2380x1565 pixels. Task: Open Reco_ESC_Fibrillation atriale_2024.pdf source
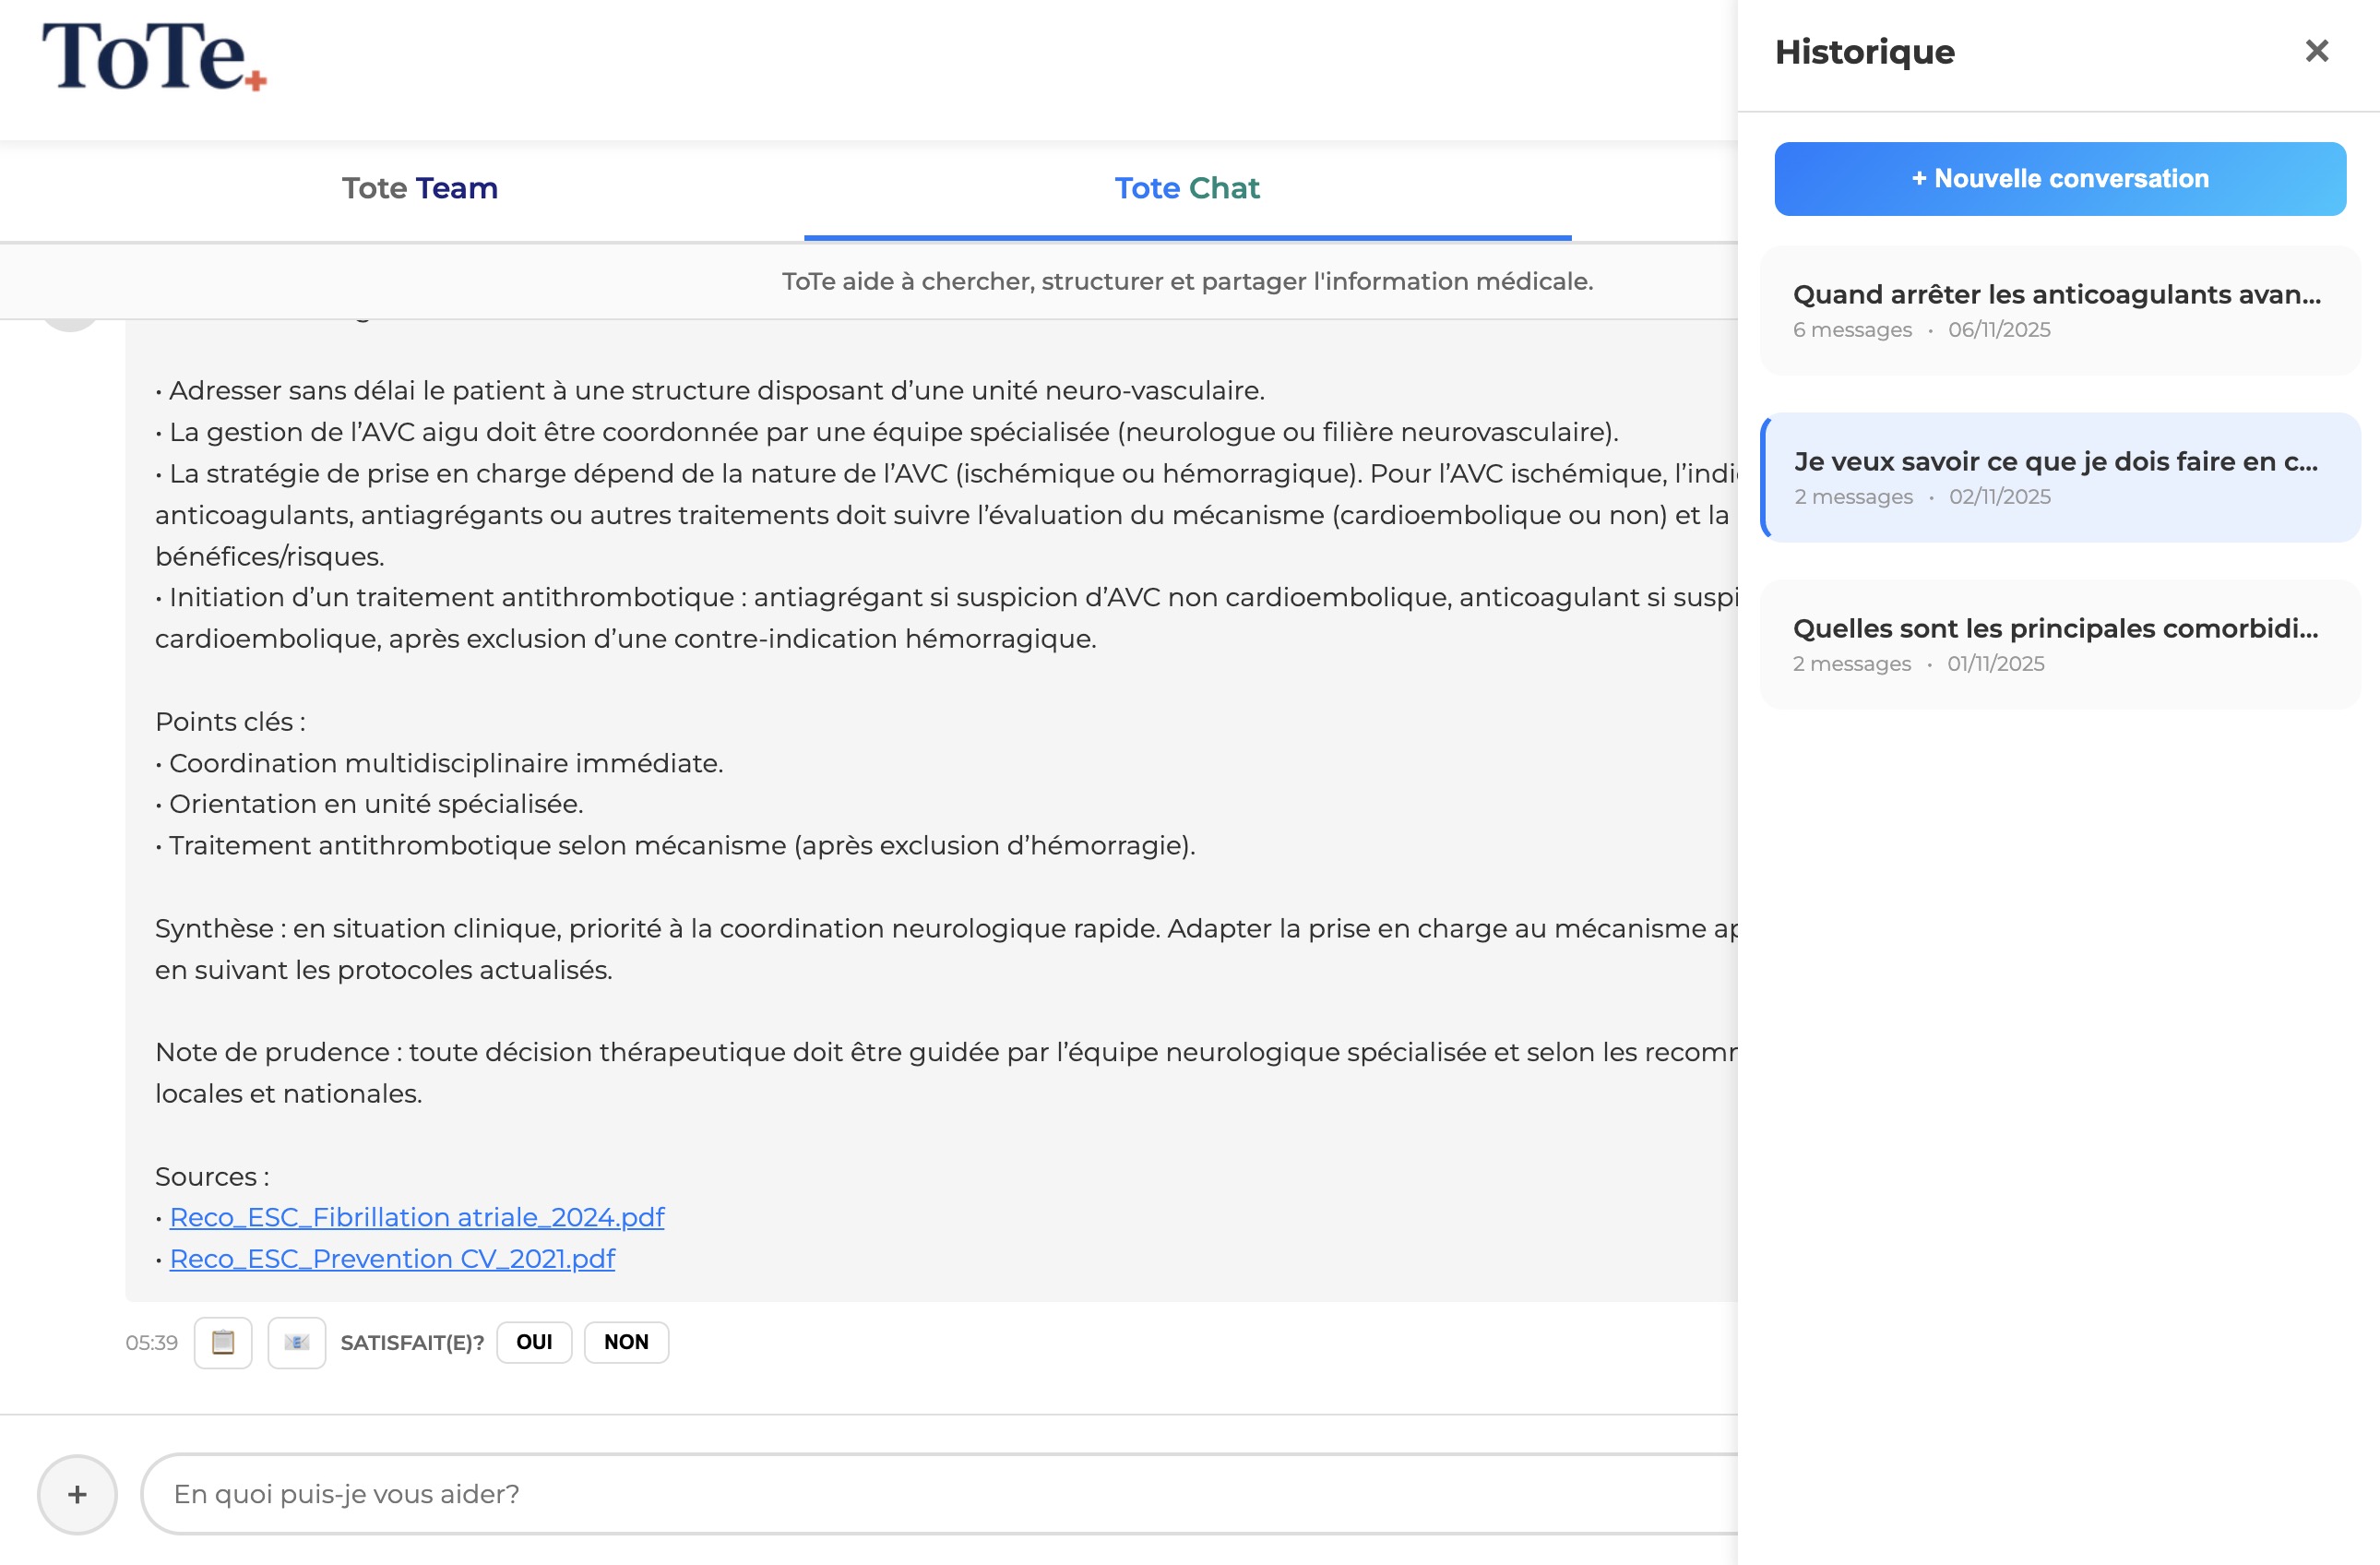coord(417,1217)
